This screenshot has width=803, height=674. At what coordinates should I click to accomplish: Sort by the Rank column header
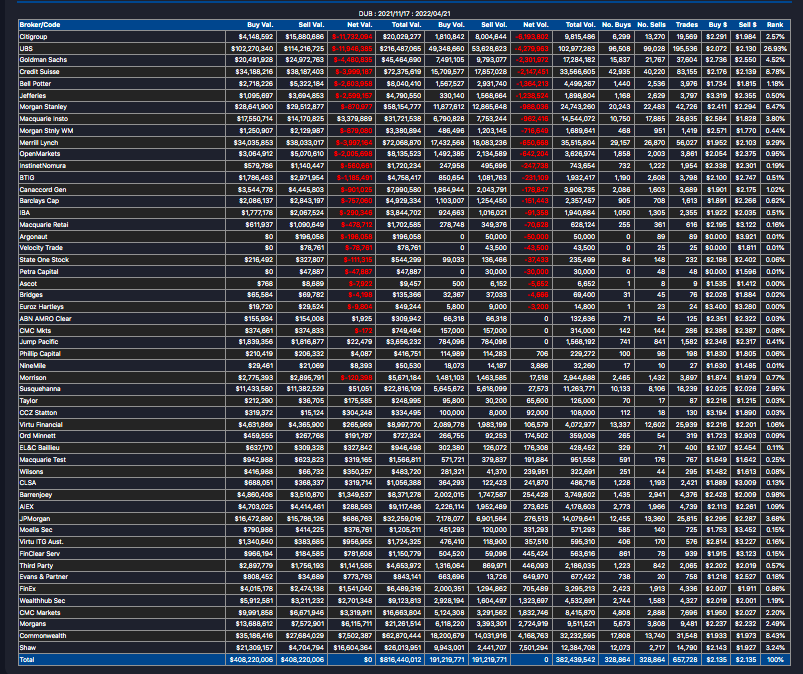point(775,25)
